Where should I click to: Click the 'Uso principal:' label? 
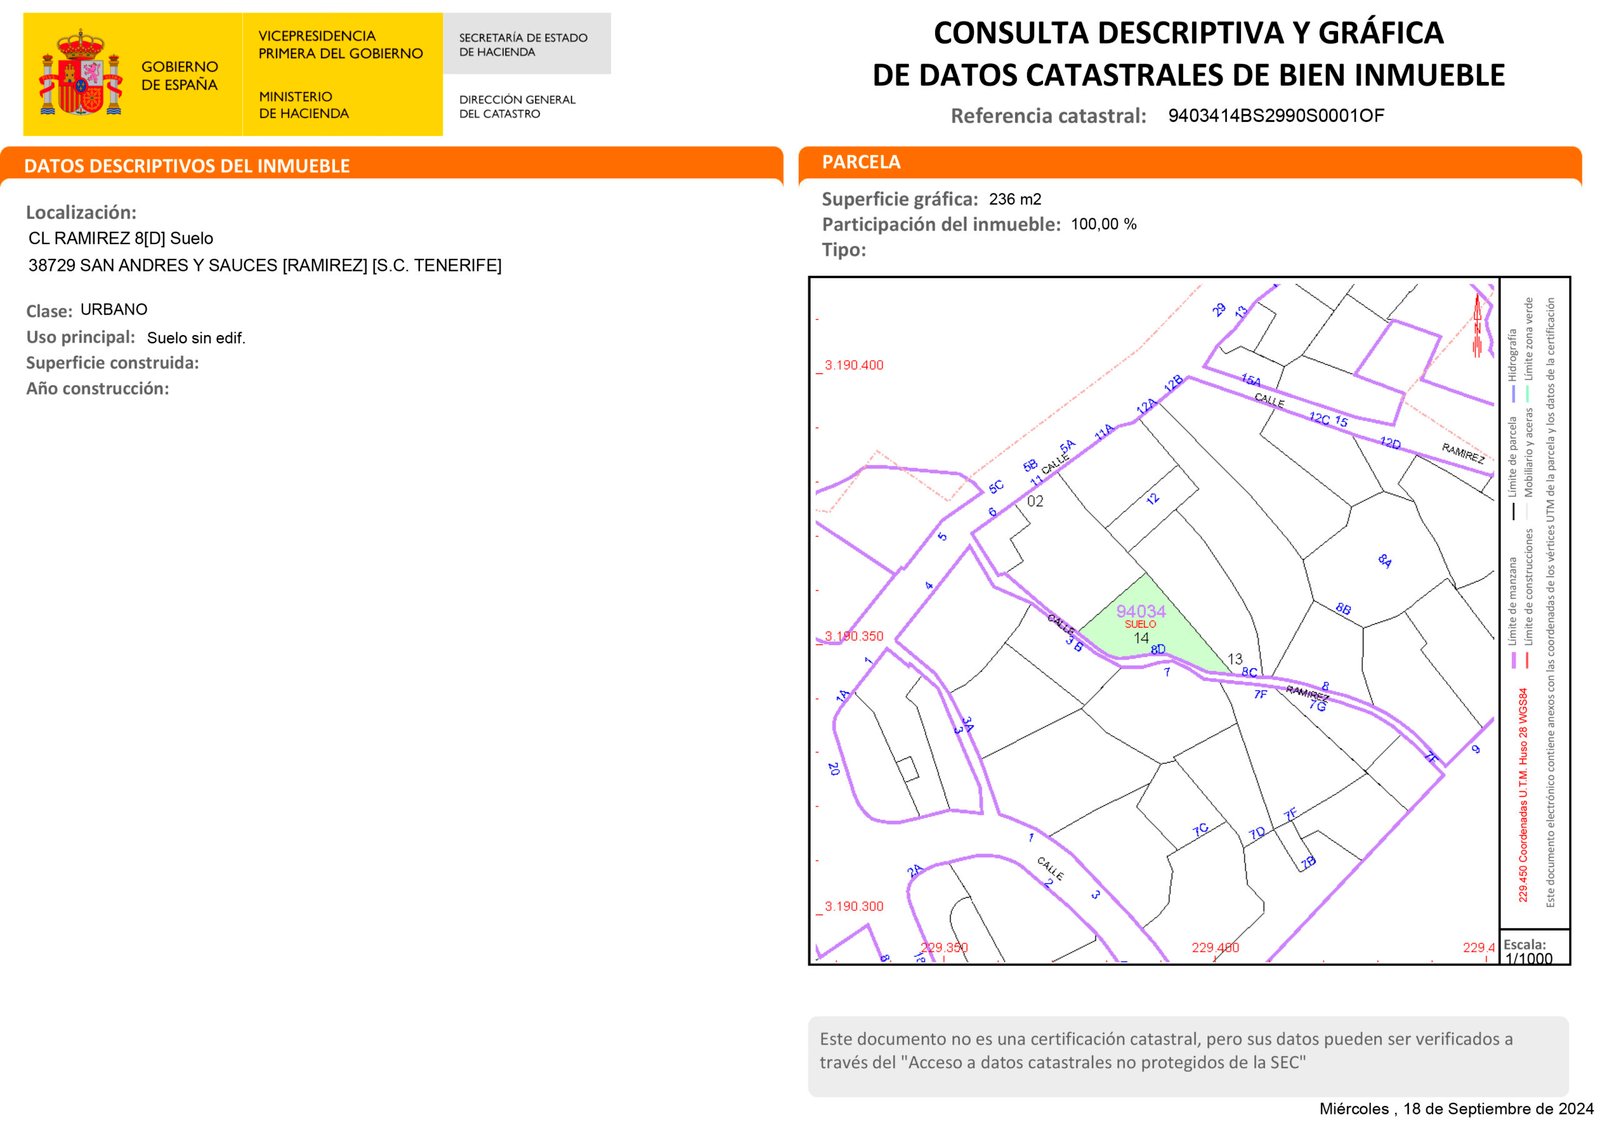tap(80, 337)
